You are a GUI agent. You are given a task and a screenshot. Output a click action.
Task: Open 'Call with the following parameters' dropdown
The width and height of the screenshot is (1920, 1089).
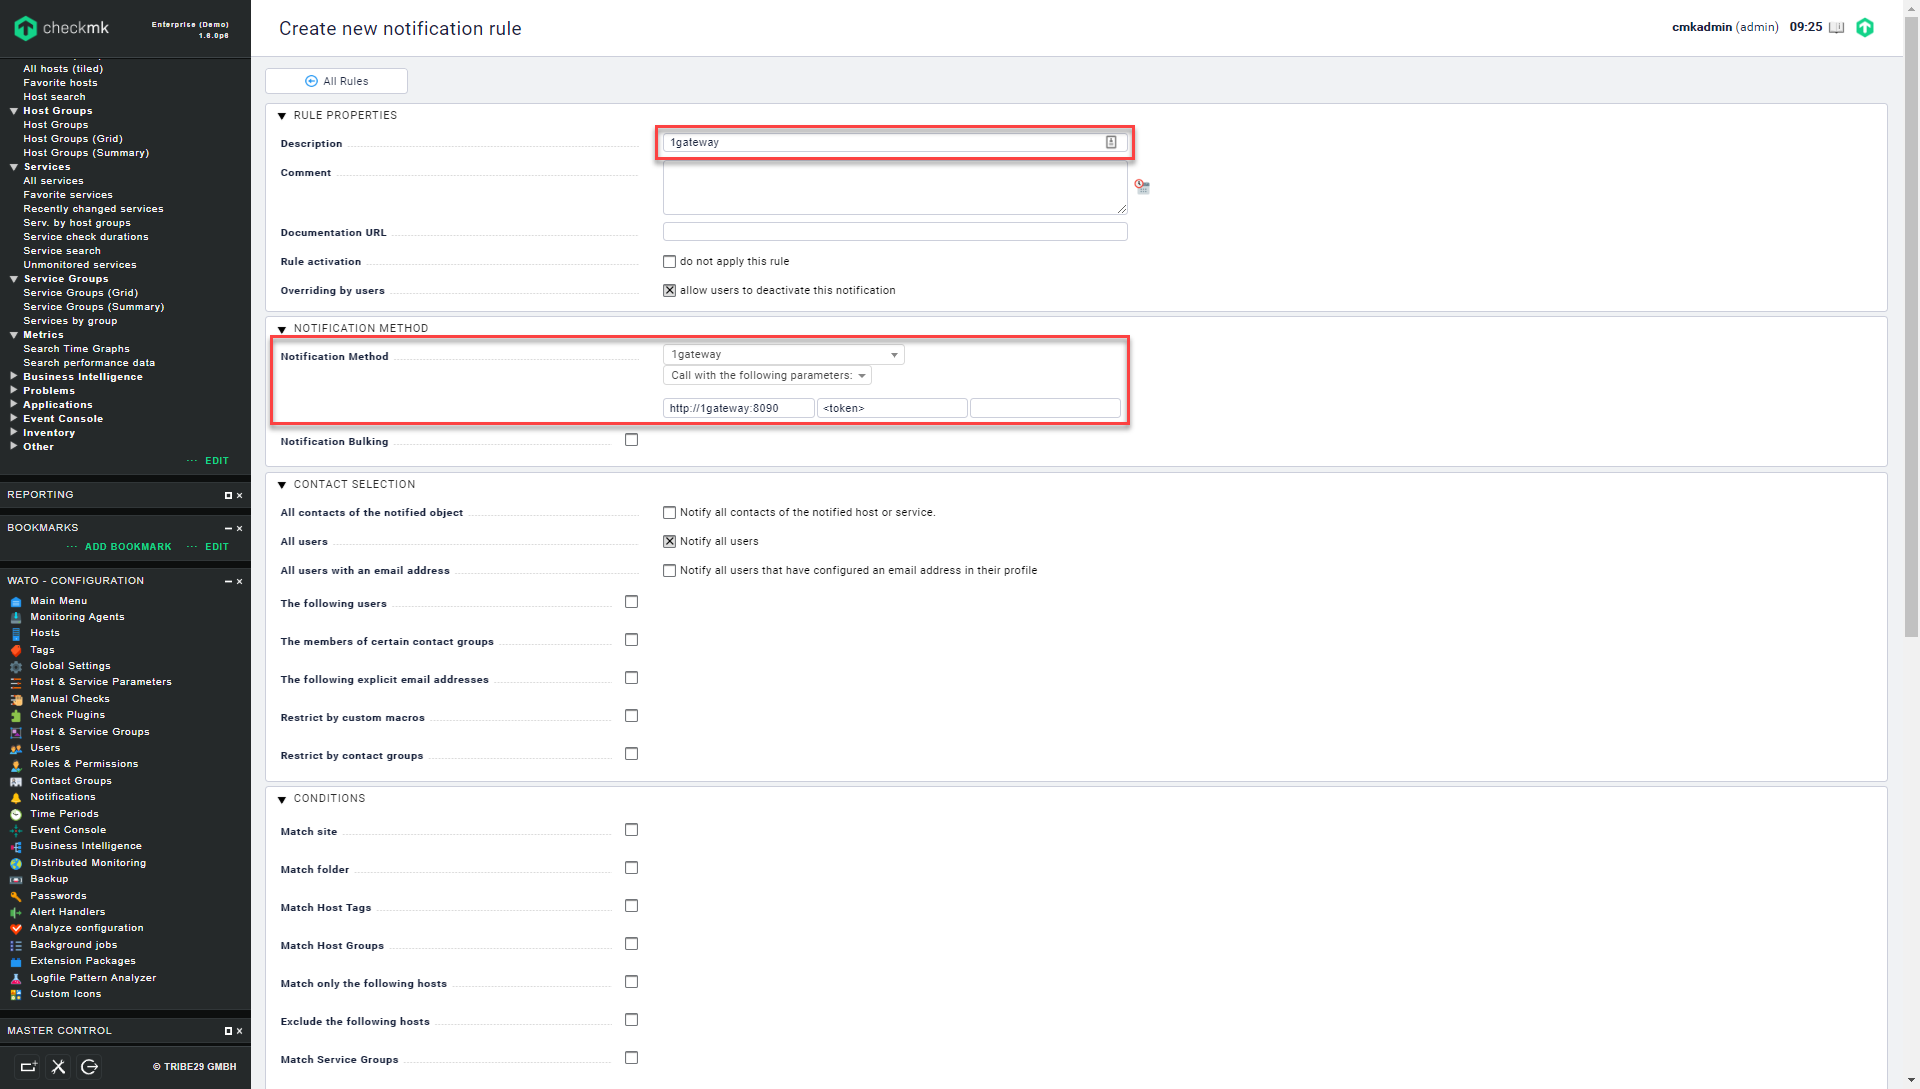click(x=767, y=376)
